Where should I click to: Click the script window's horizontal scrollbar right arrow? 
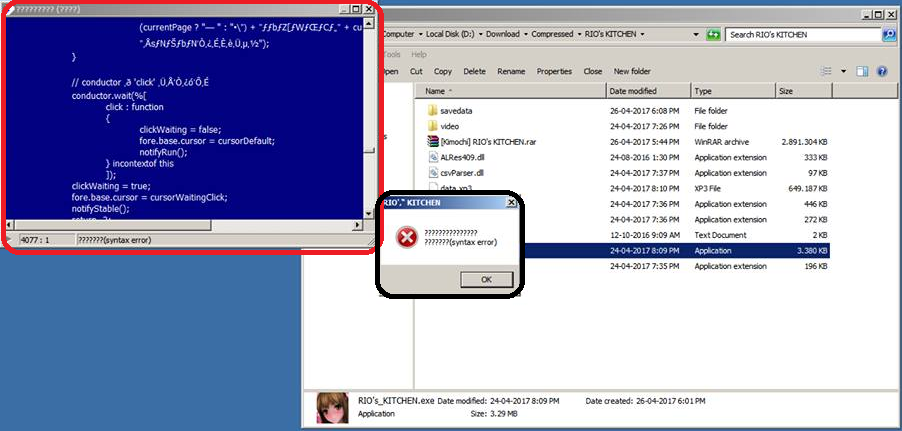pos(359,225)
